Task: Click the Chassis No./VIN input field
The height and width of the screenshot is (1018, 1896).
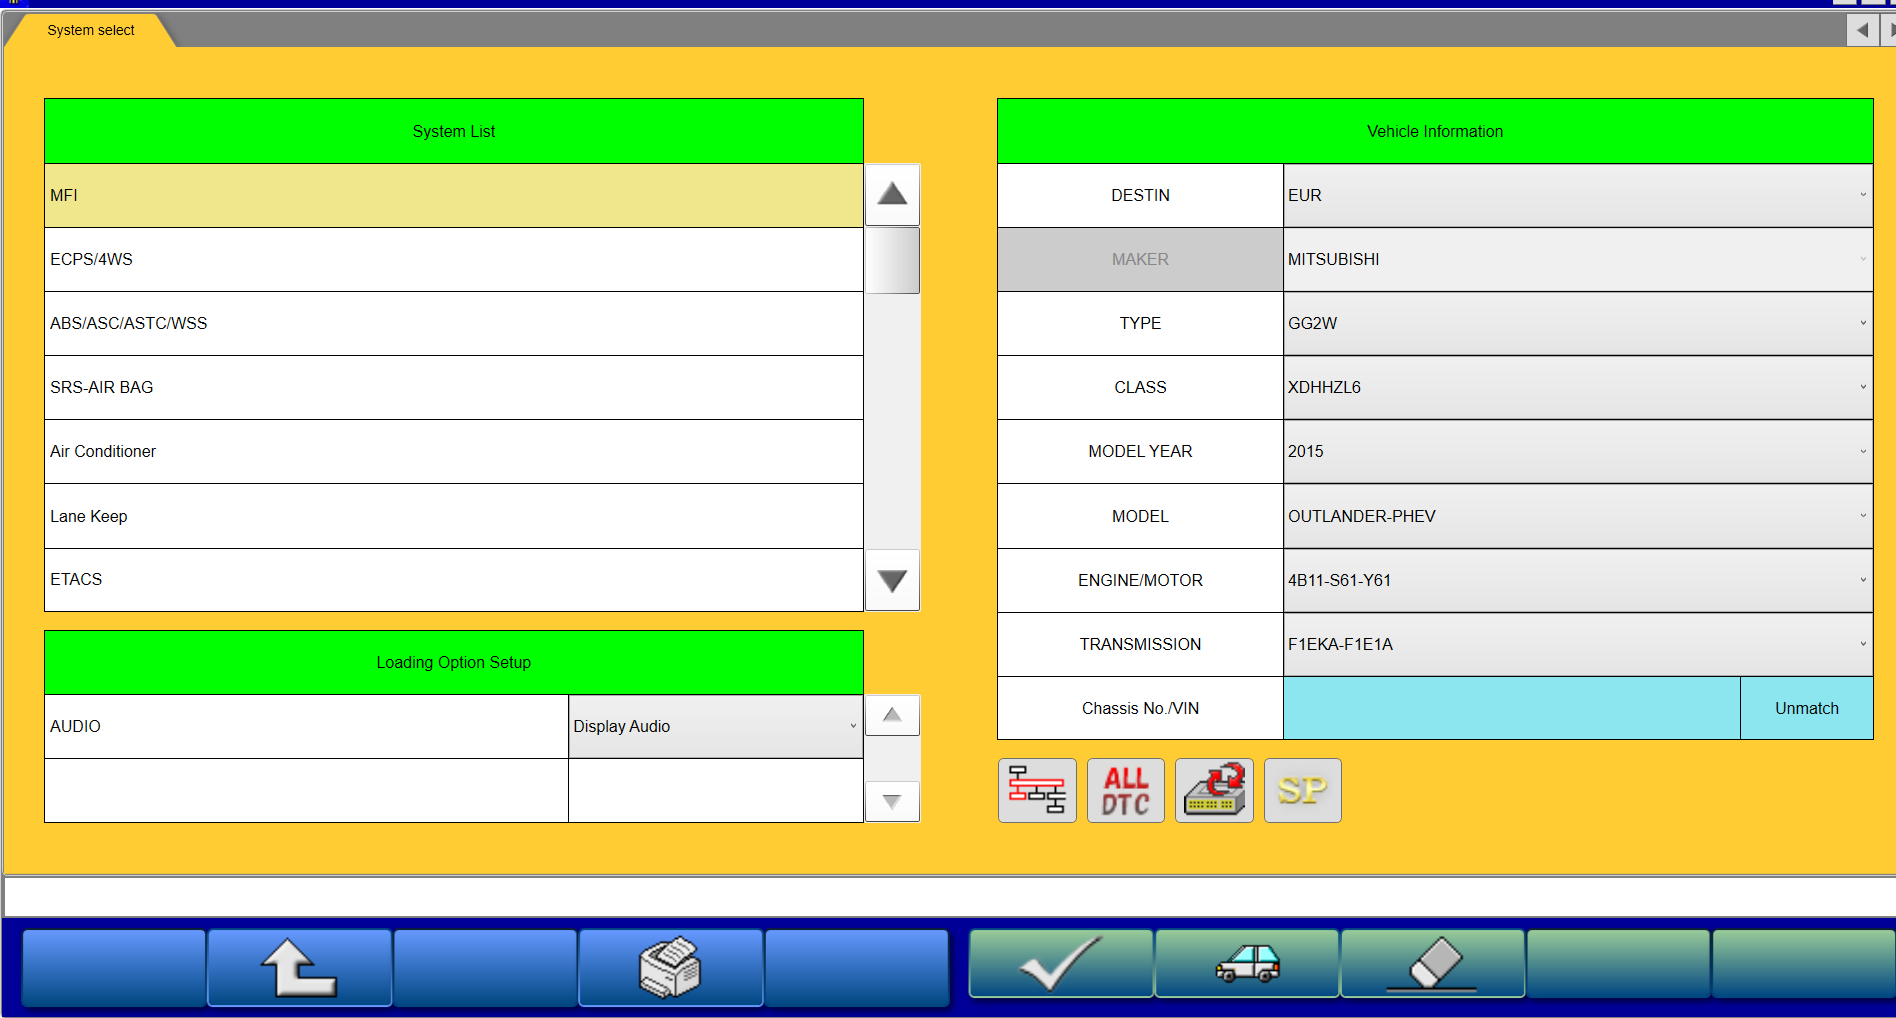Action: click(x=1511, y=709)
